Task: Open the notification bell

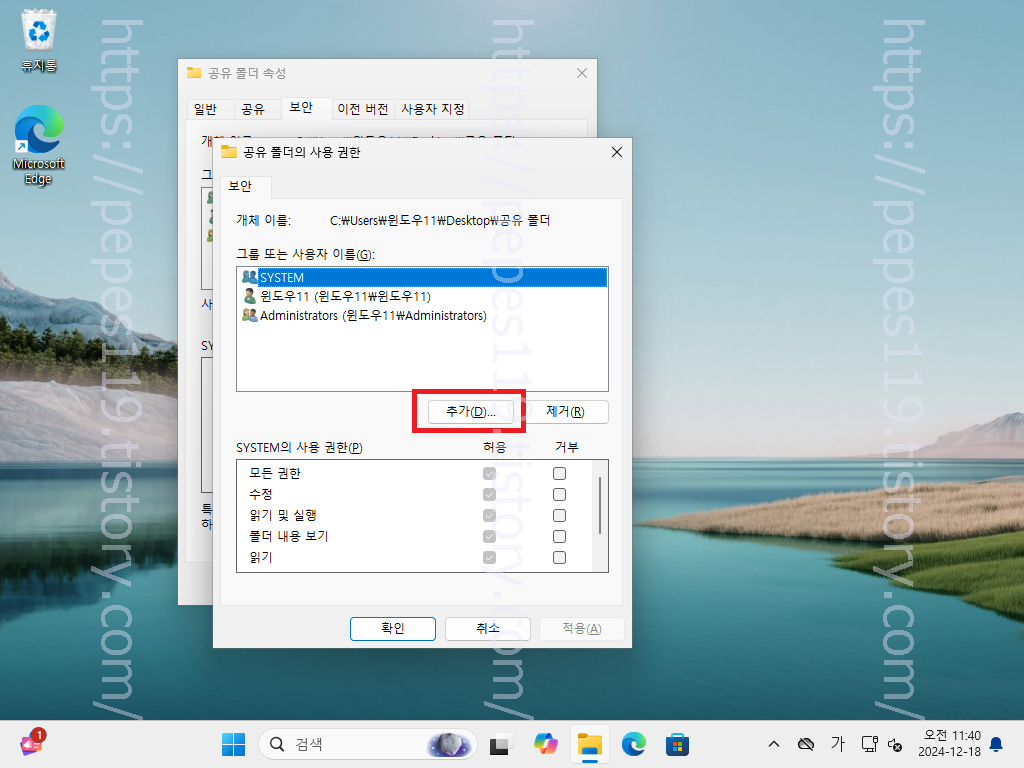Action: 996,744
